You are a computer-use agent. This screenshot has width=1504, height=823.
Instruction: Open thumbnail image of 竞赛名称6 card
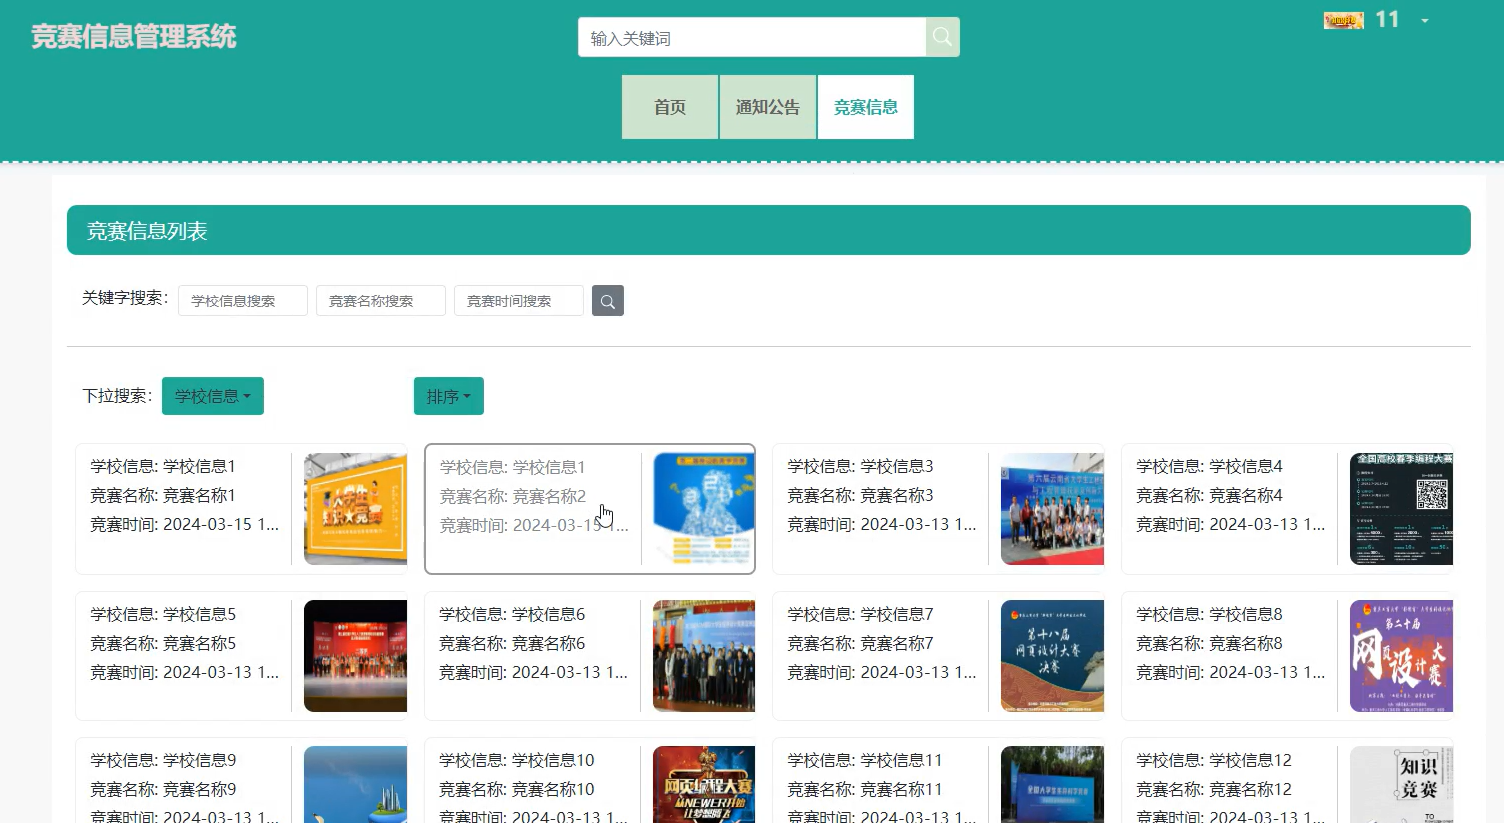pyautogui.click(x=704, y=656)
